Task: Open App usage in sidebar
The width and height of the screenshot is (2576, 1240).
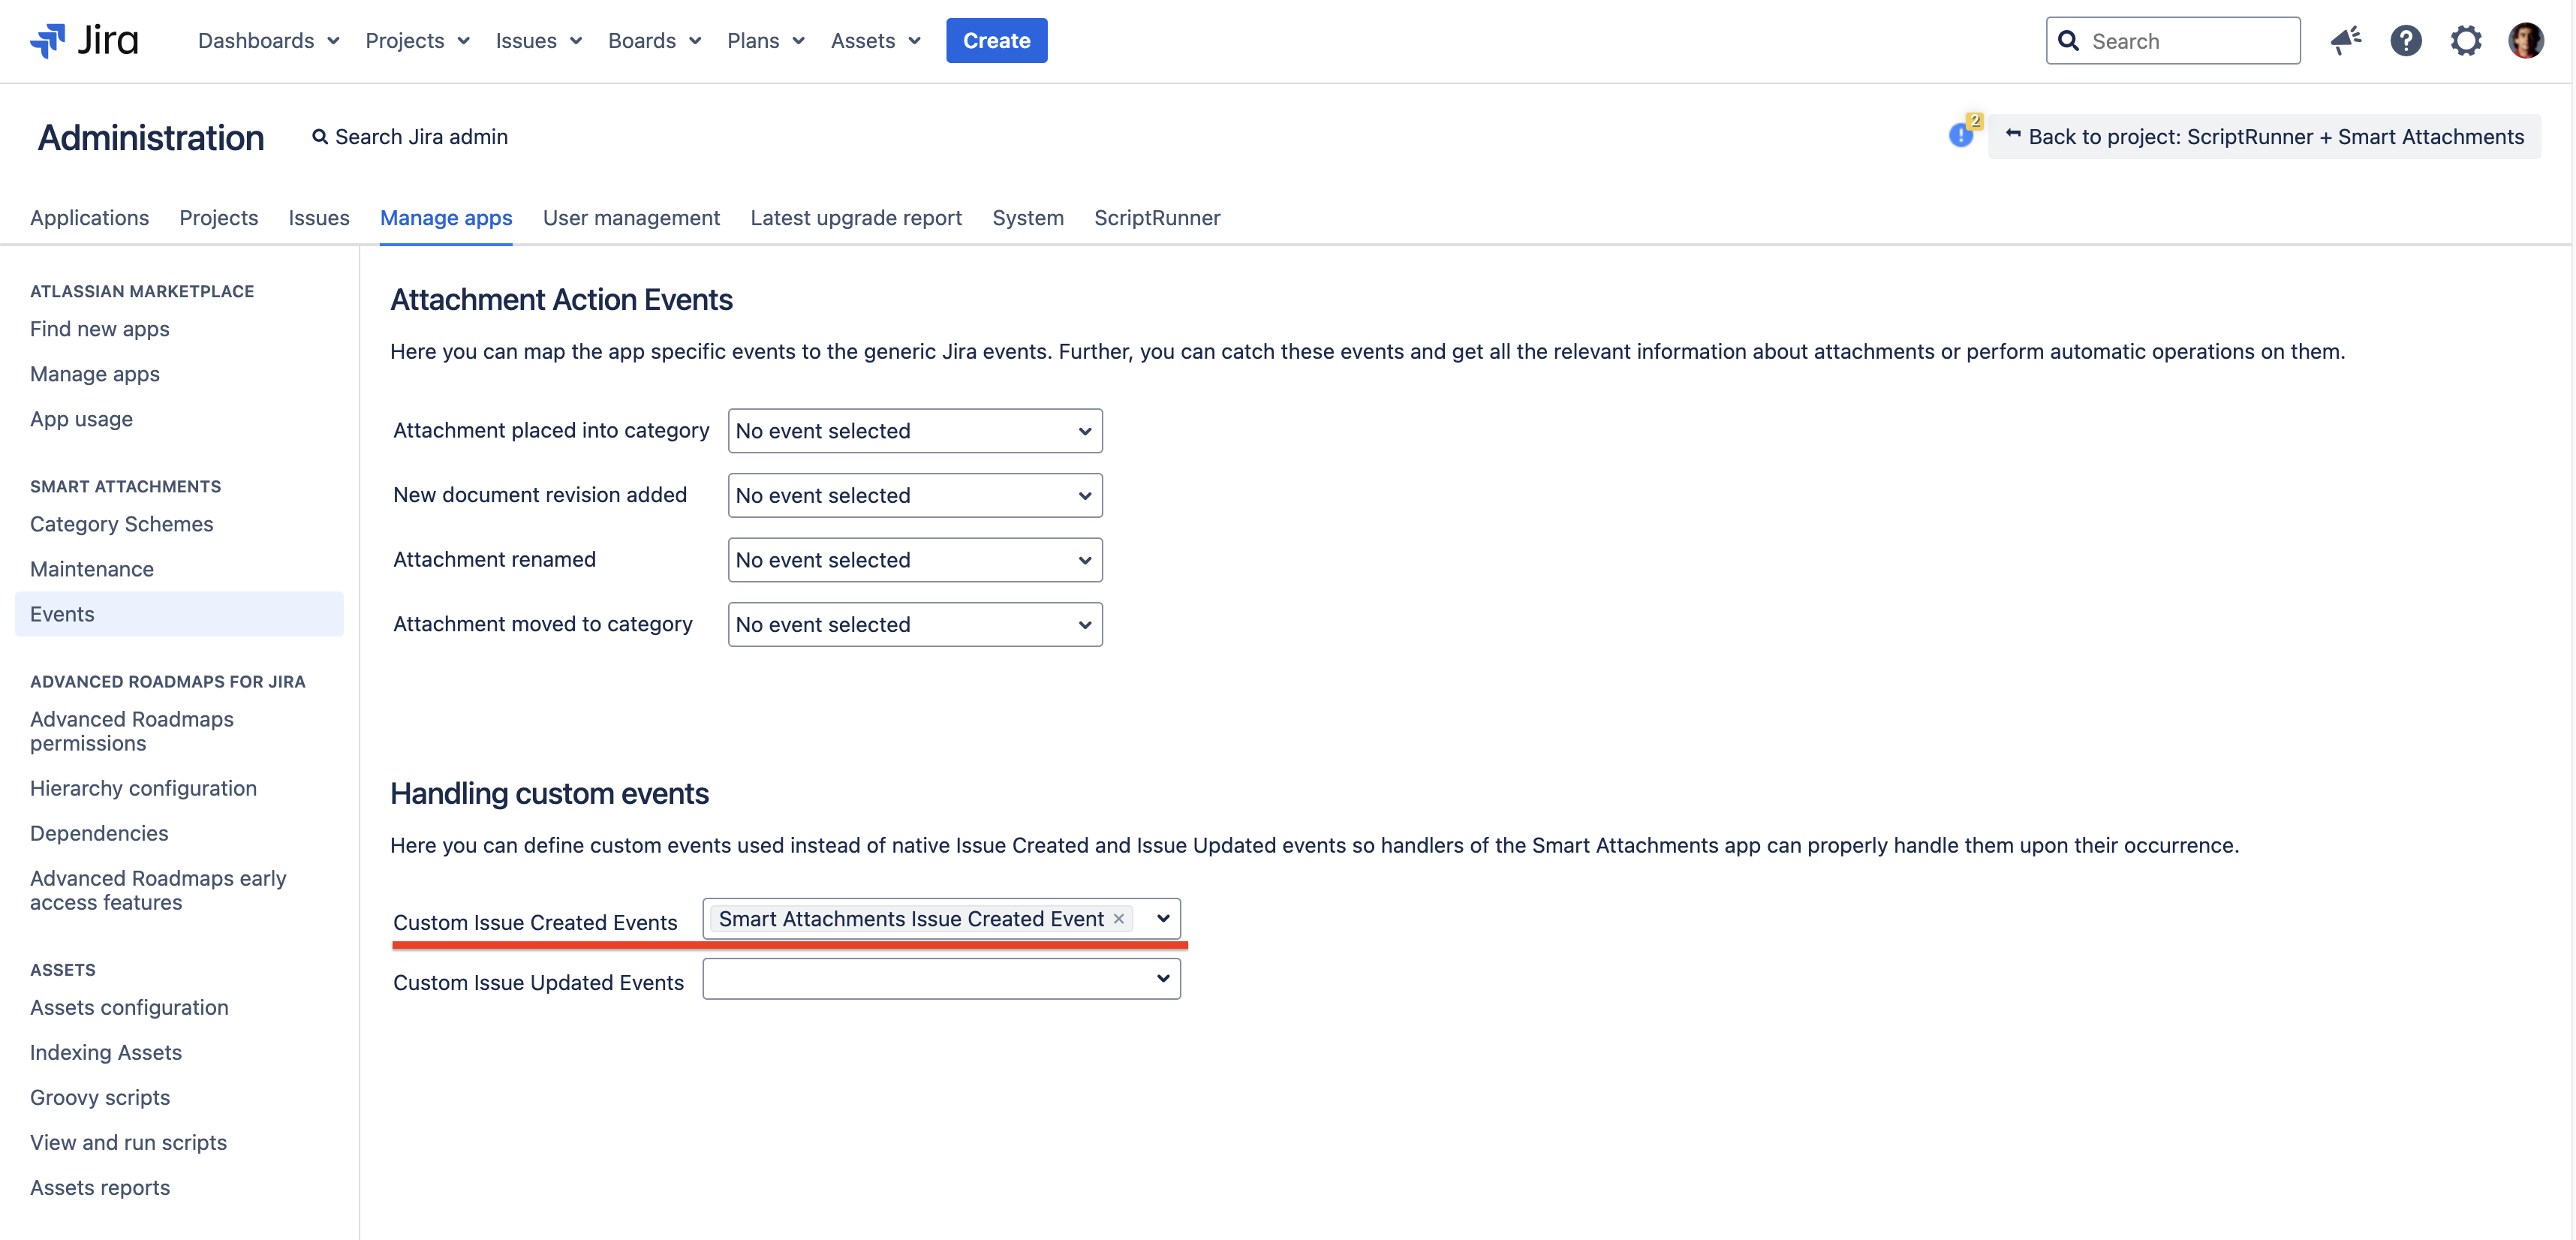Action: click(x=81, y=419)
